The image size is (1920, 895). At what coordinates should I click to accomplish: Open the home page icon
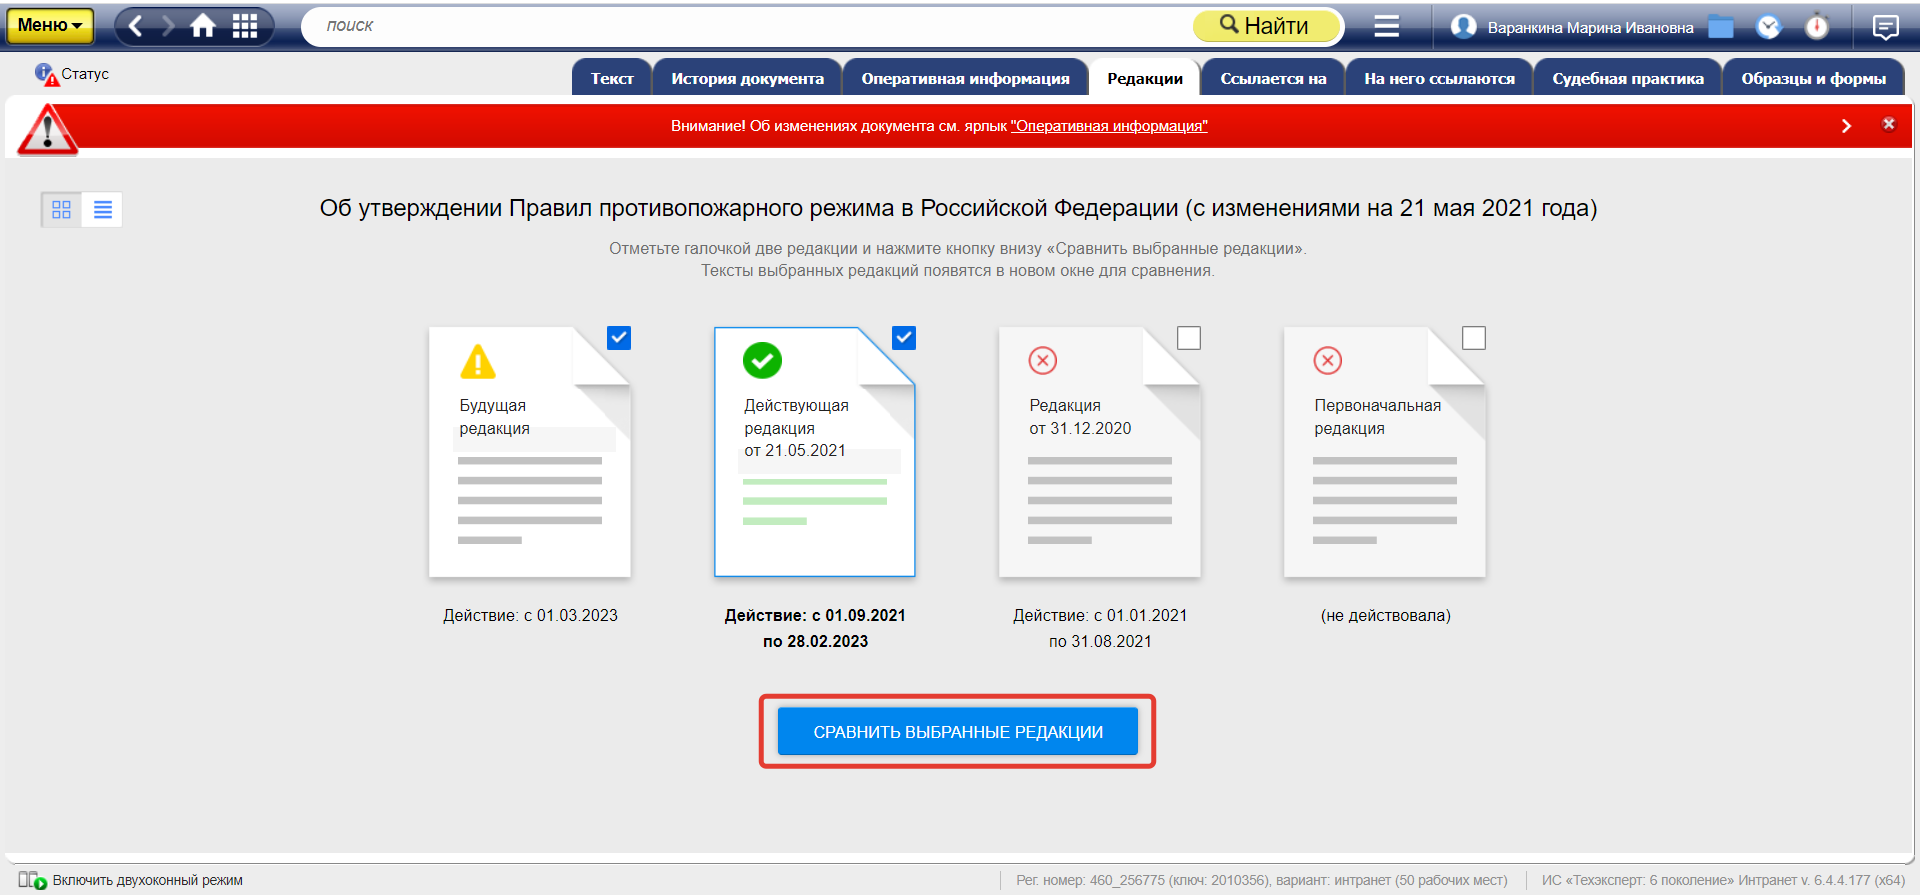click(x=203, y=26)
